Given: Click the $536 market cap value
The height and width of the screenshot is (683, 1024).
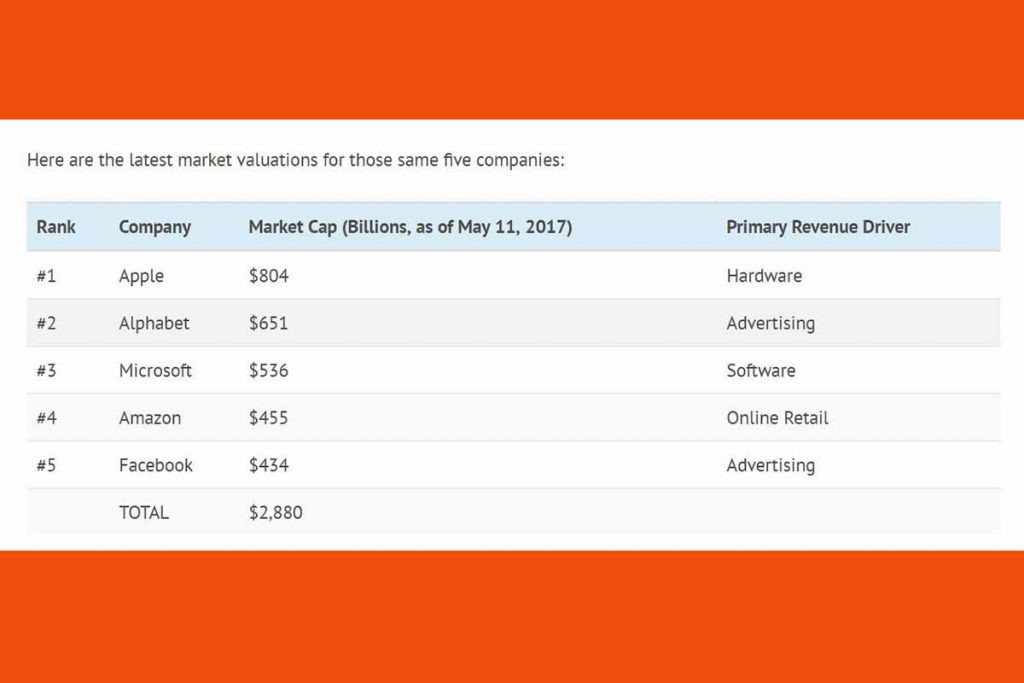Looking at the screenshot, I should coord(268,370).
